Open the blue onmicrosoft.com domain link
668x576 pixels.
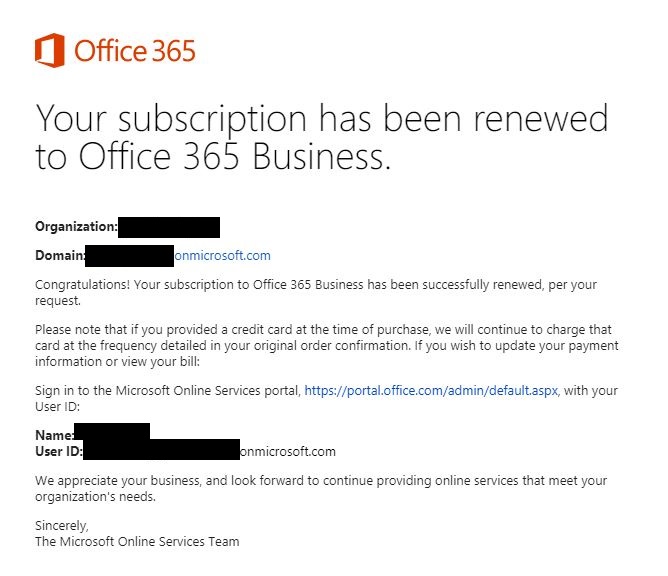point(222,256)
